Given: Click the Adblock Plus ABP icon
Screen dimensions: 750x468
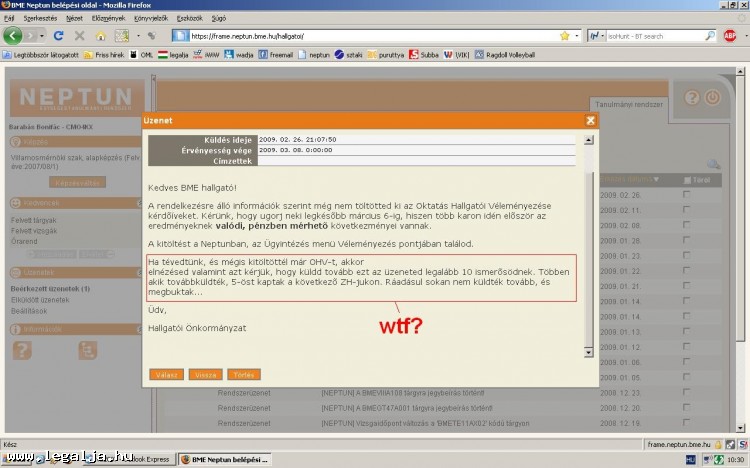Looking at the screenshot, I should pyautogui.click(x=730, y=35).
